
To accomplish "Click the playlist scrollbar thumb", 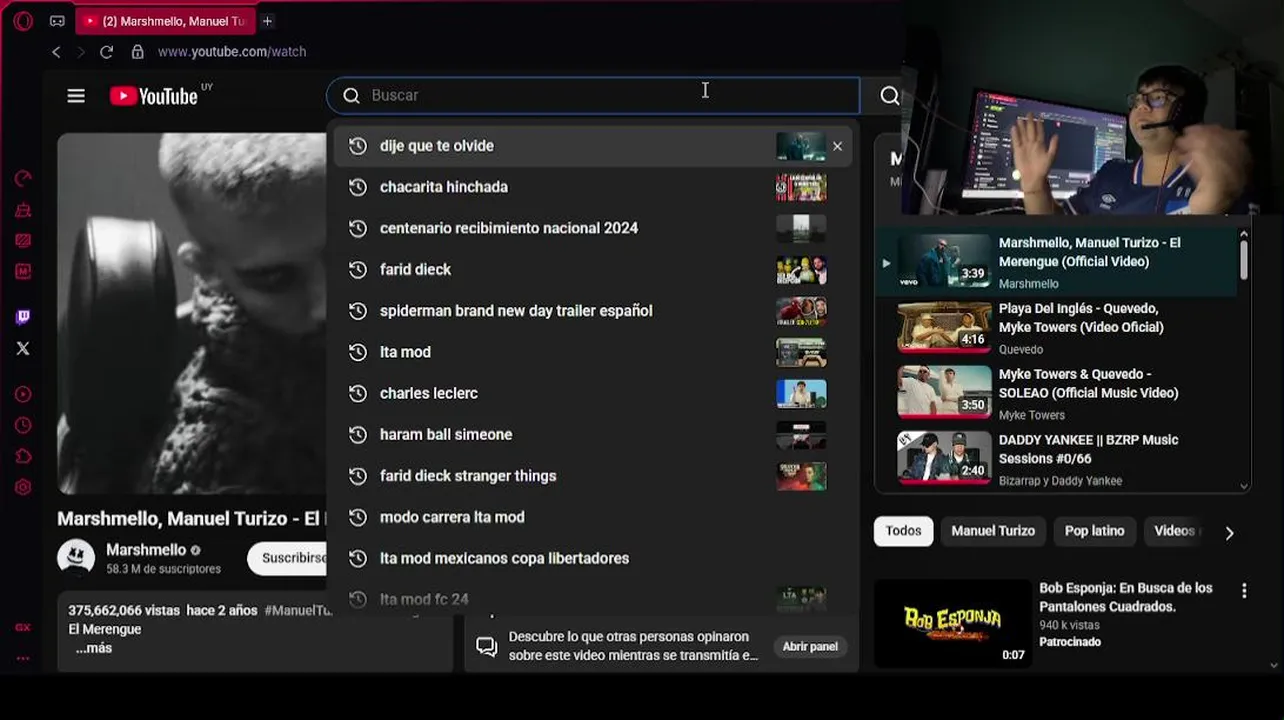I will 1244,260.
